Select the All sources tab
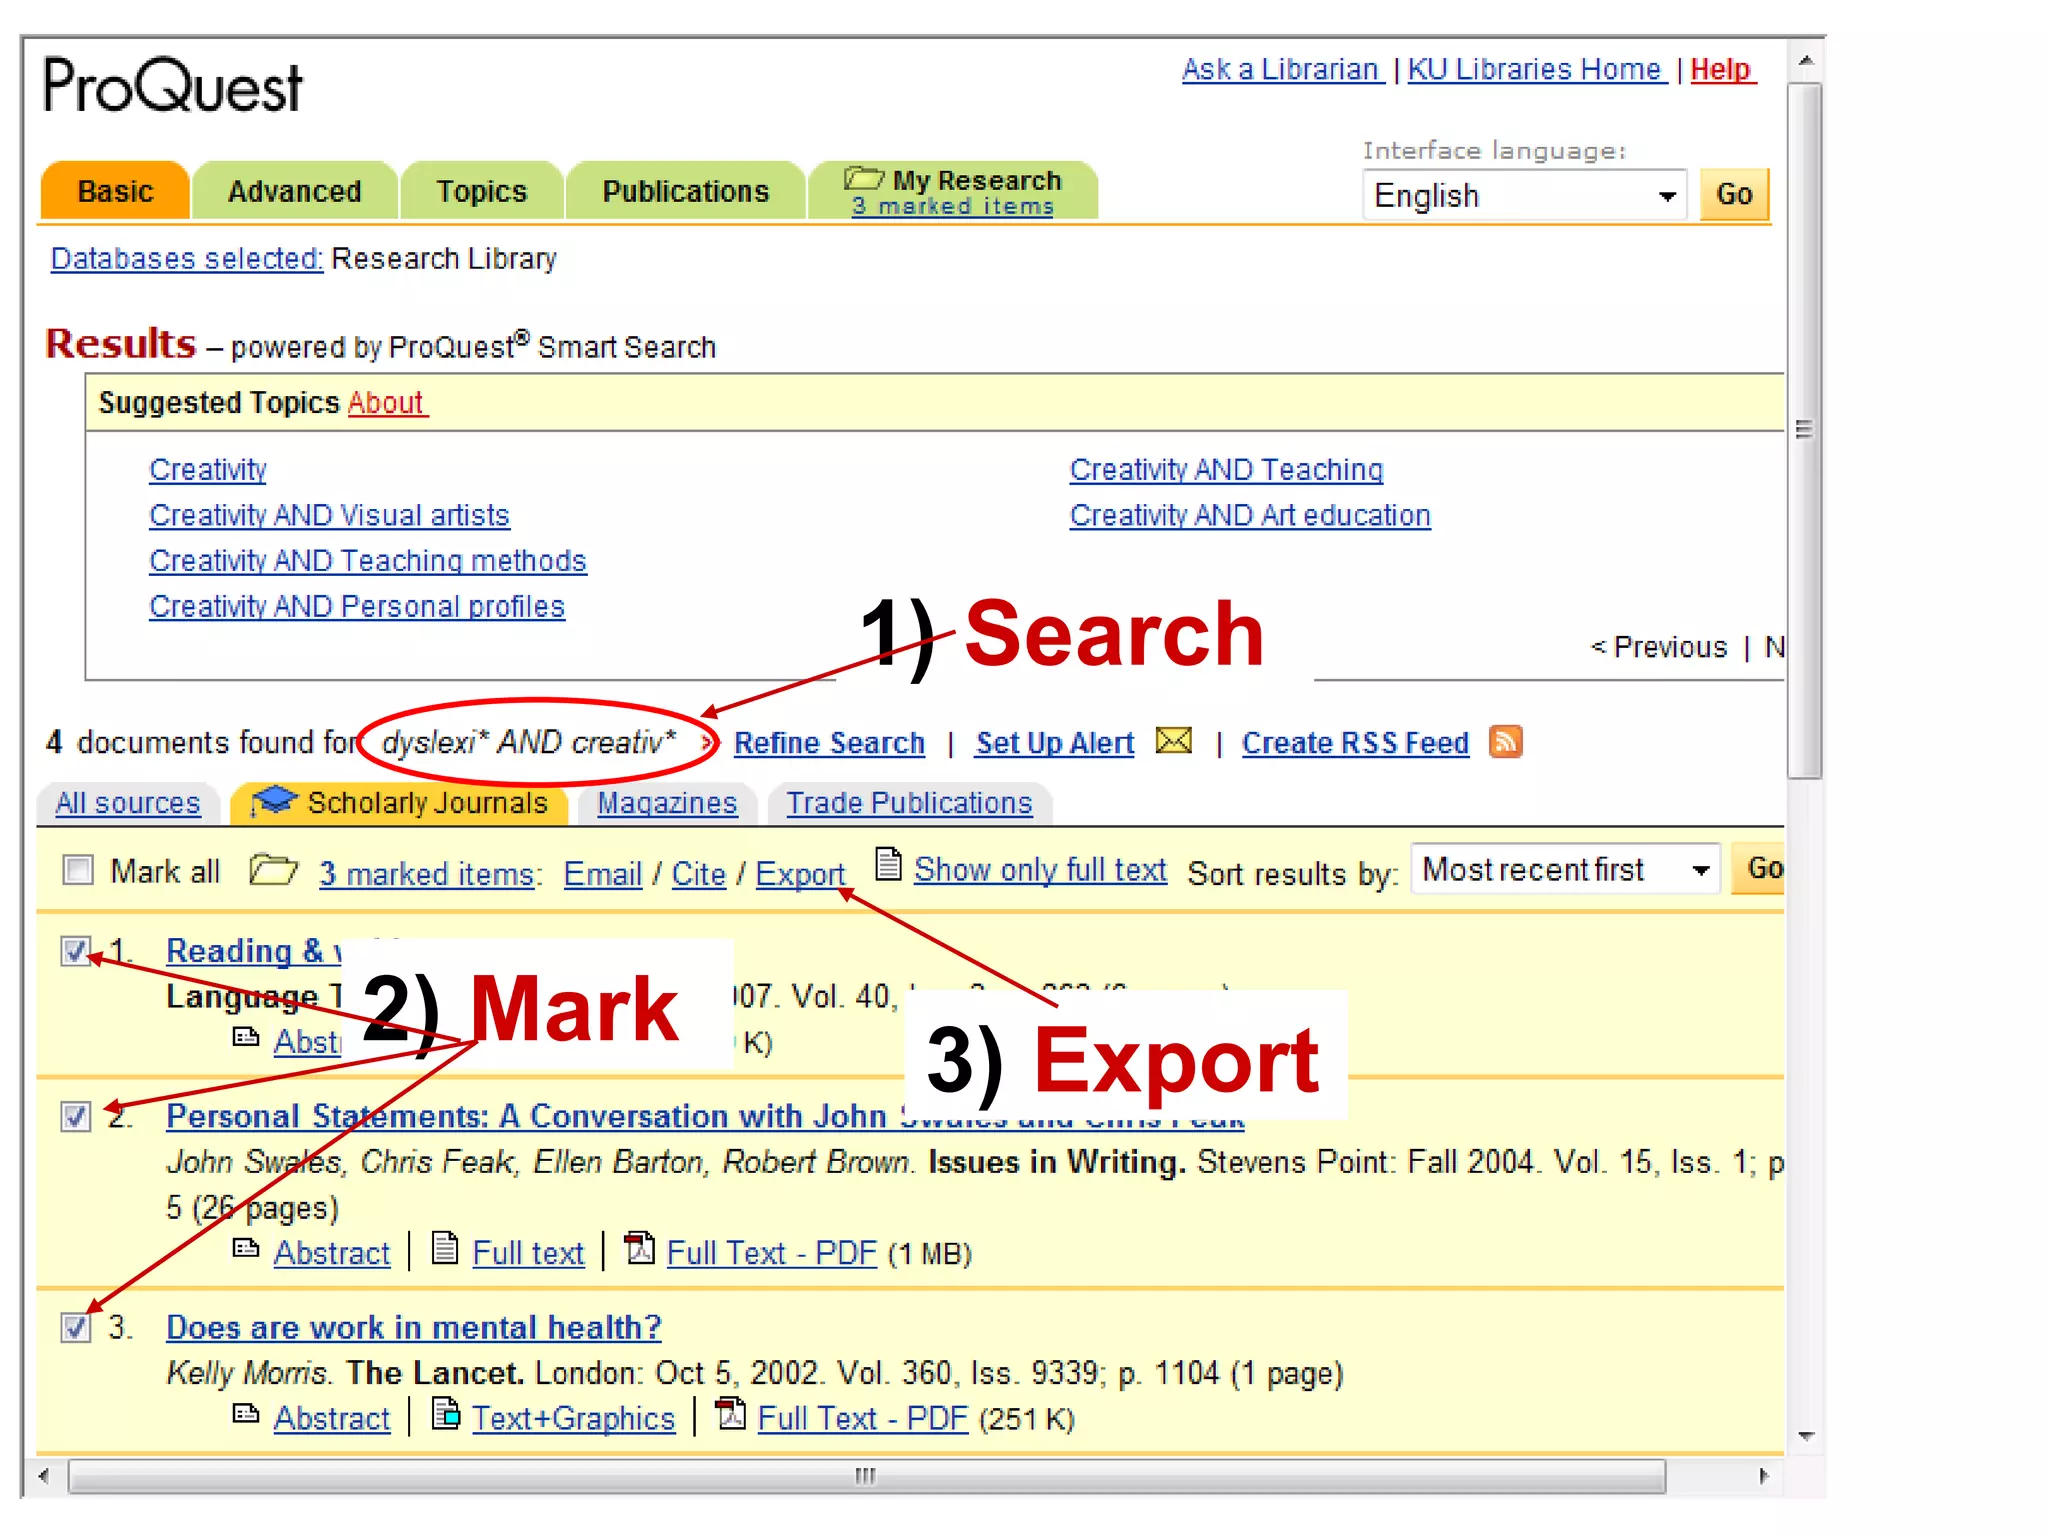The height and width of the screenshot is (1536, 2048). click(127, 803)
